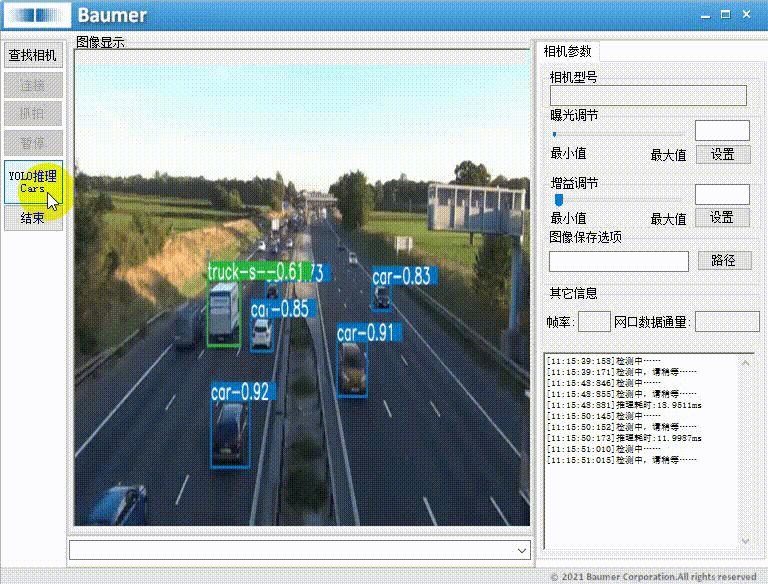The height and width of the screenshot is (584, 768).
Task: Click the 曝光调节 slider handle
Action: coord(554,134)
